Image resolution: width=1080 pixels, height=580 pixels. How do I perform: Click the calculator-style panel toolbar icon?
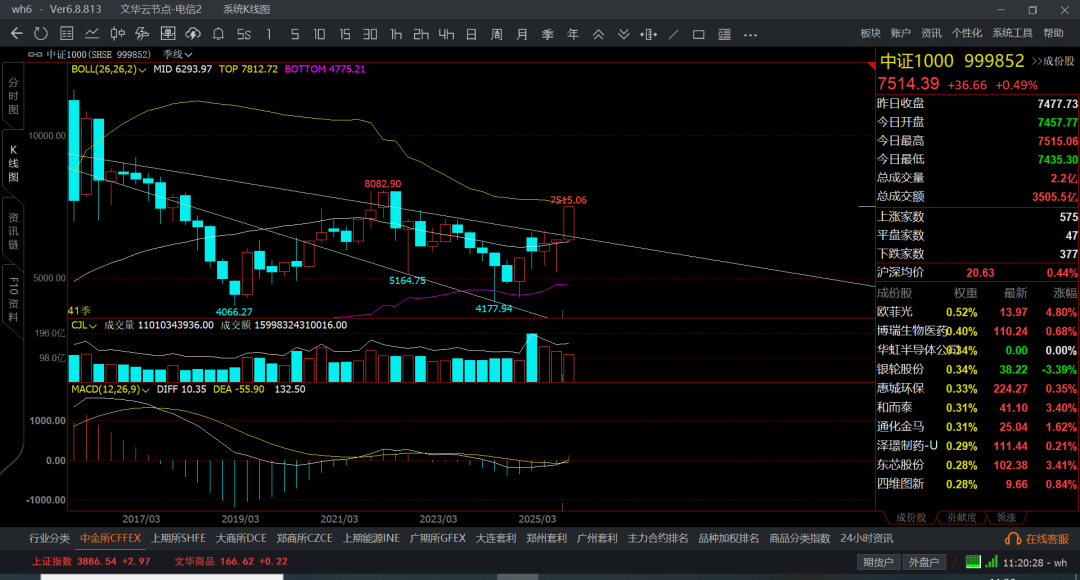[167, 34]
